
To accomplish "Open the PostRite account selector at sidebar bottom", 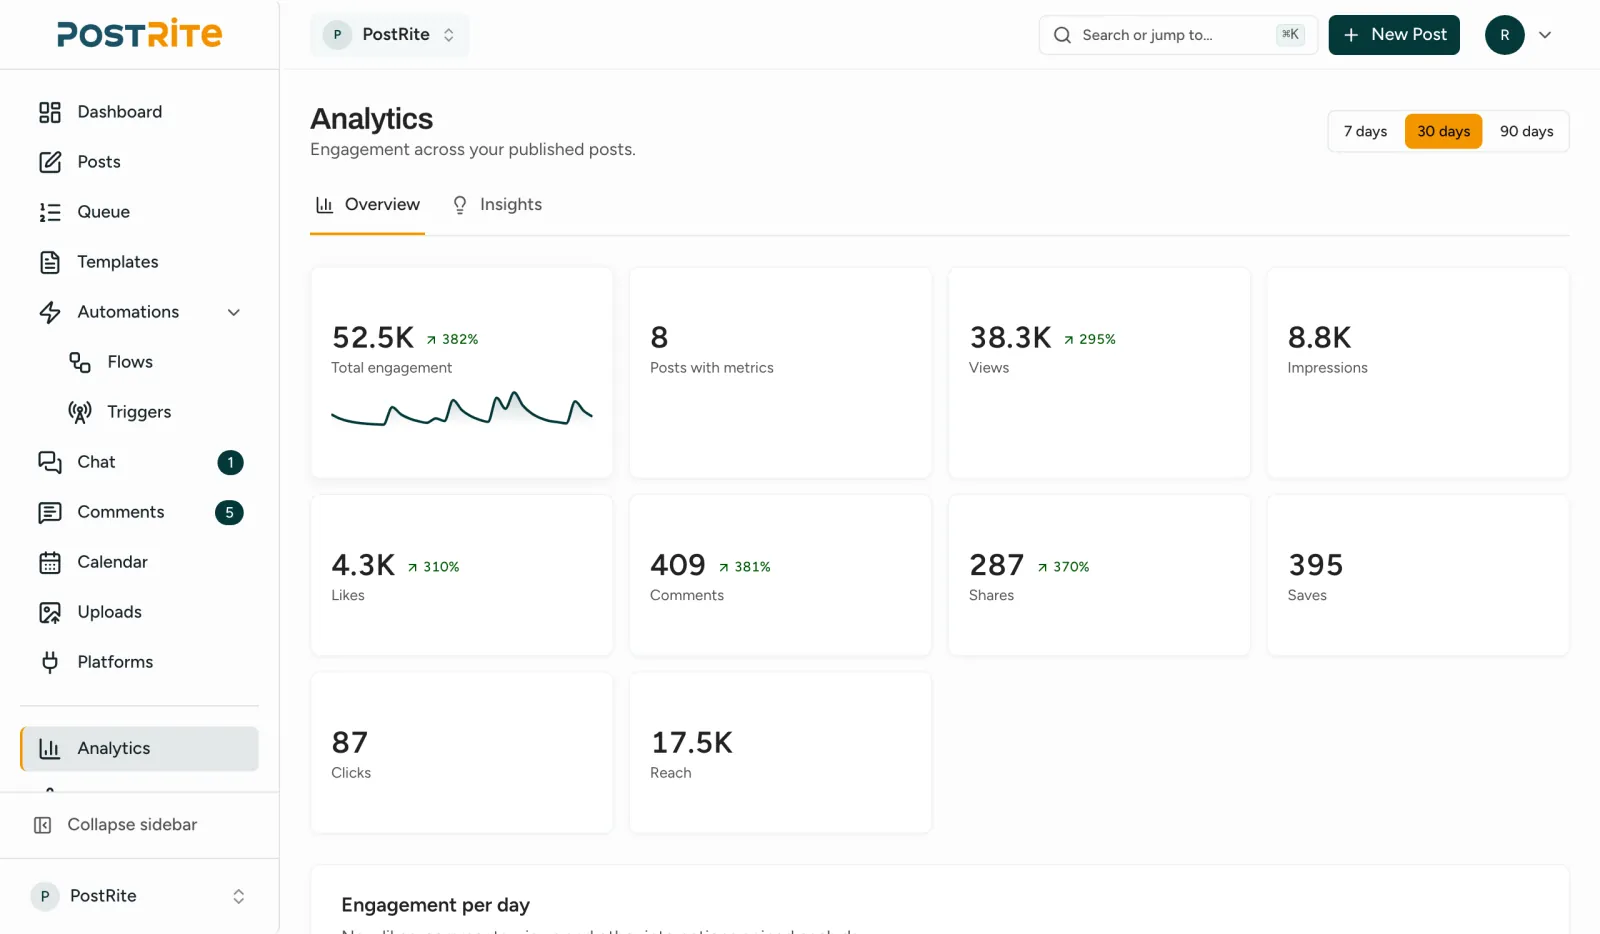I will 139,896.
